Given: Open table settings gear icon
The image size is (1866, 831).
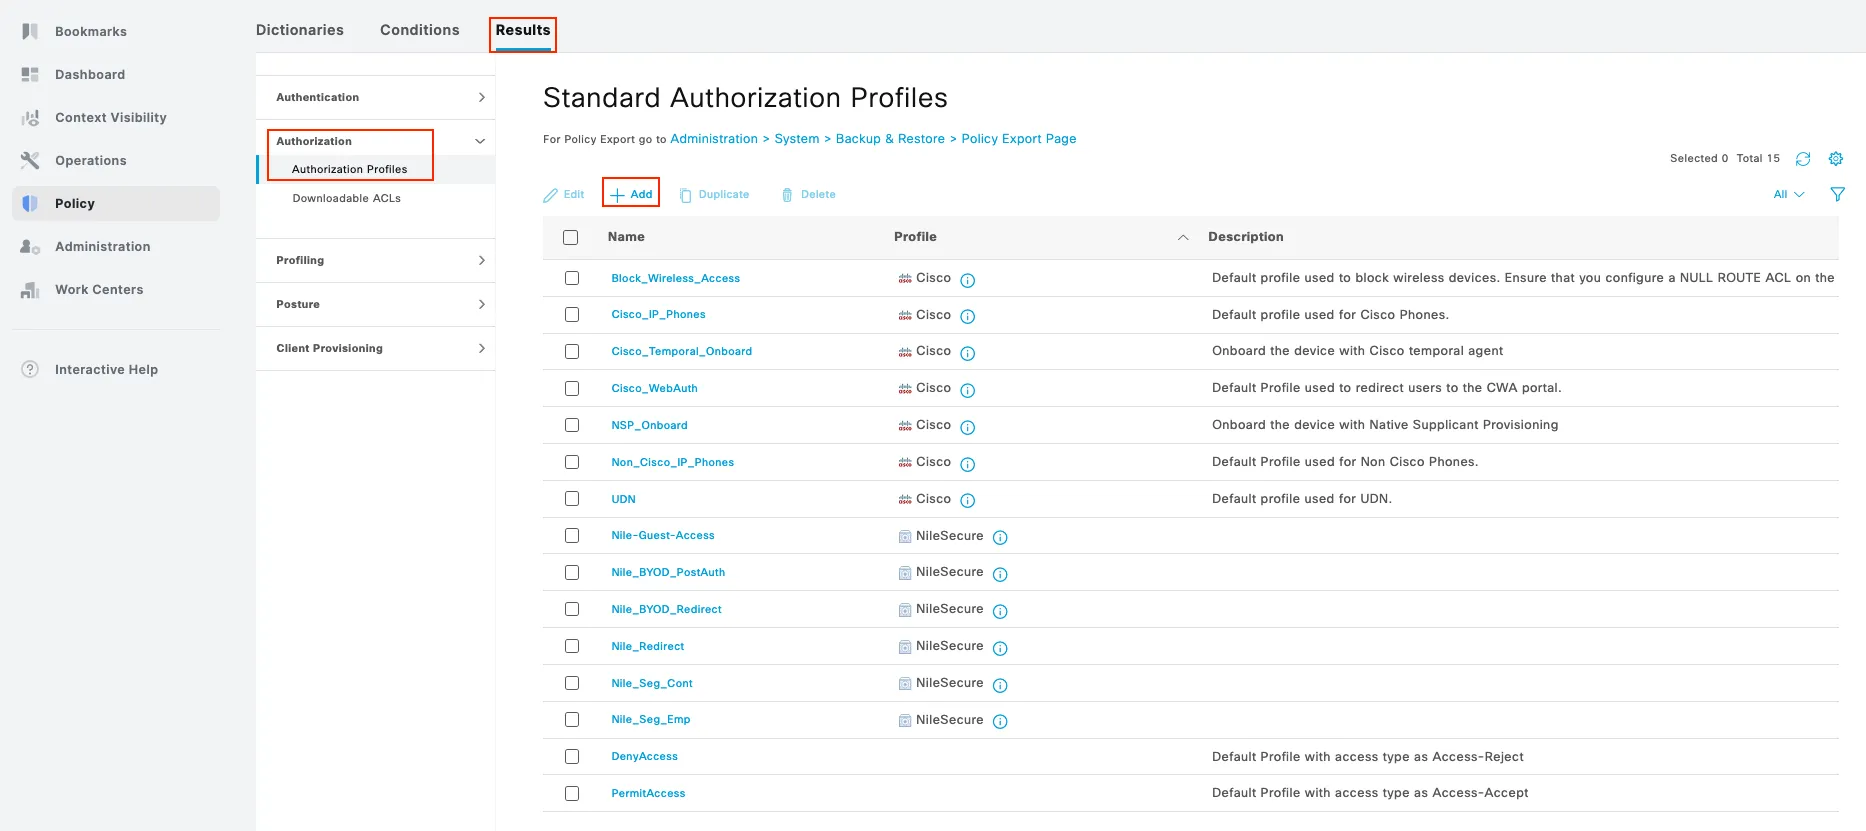Looking at the screenshot, I should [1836, 159].
